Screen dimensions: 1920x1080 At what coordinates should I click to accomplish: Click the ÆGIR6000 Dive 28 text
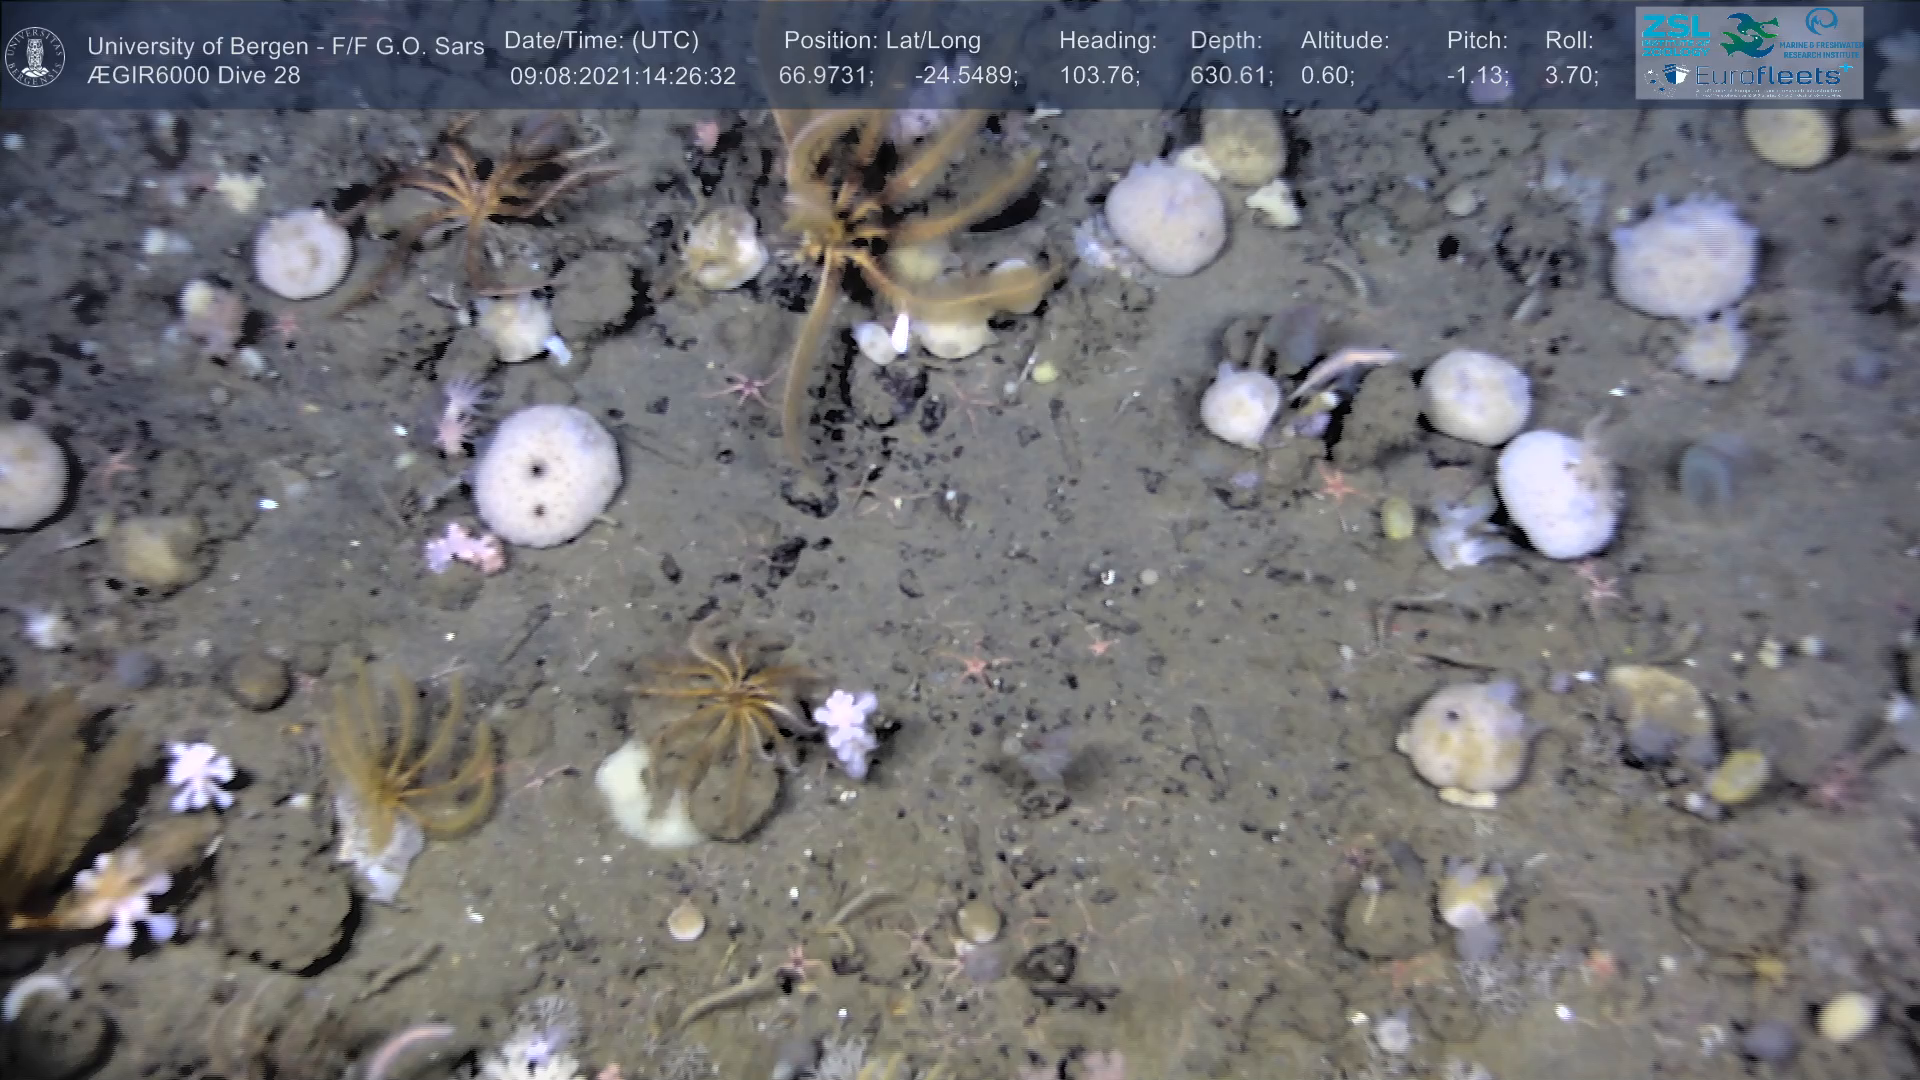pyautogui.click(x=193, y=76)
